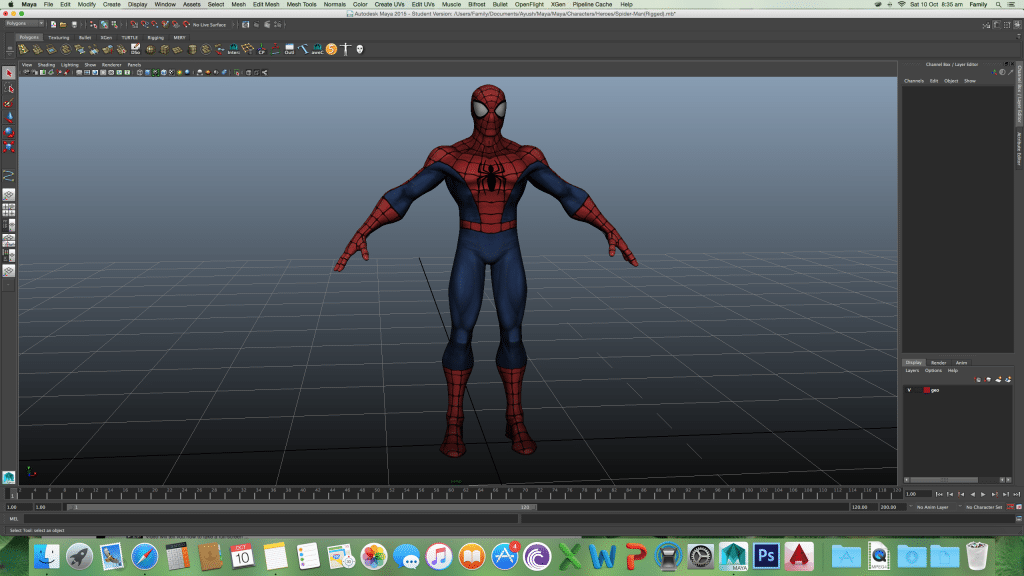Select the Render layer tab
Image resolution: width=1024 pixels, height=576 pixels.
(938, 362)
